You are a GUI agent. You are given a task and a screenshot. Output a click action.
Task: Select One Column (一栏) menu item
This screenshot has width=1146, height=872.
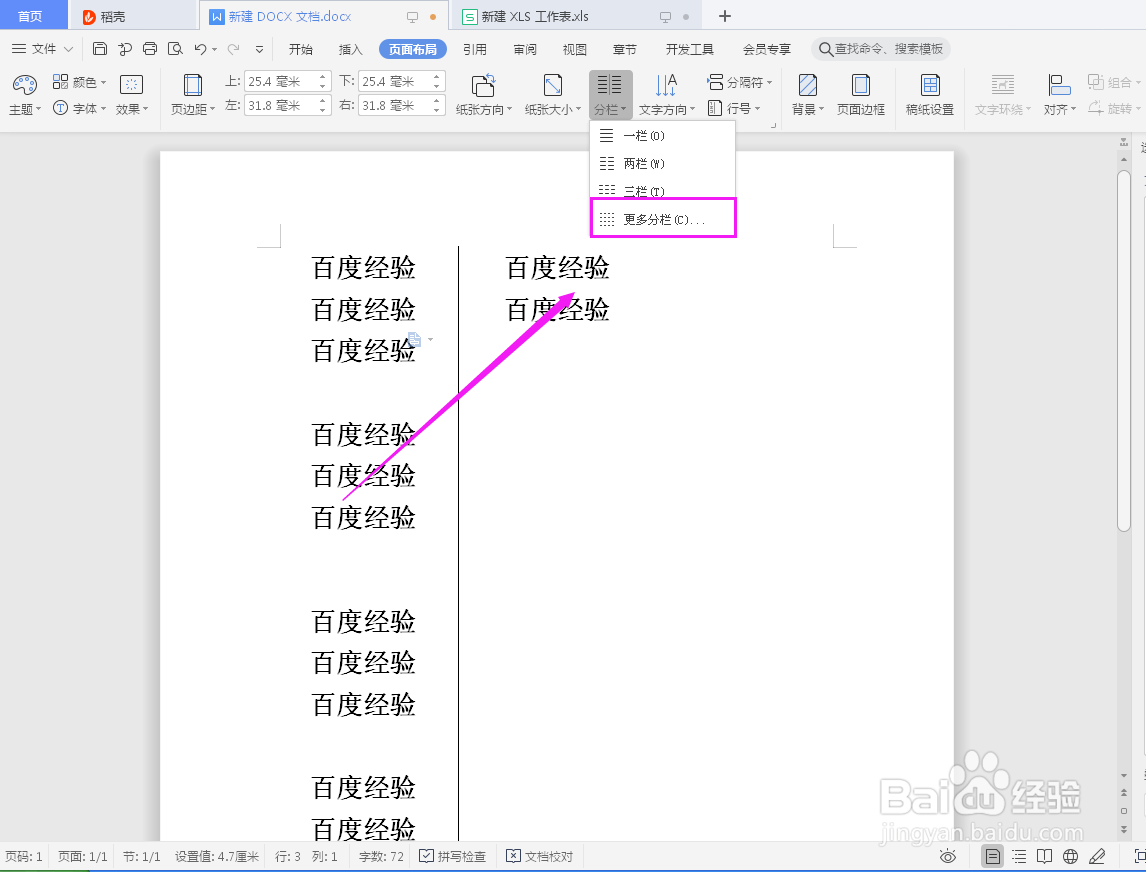tap(662, 136)
